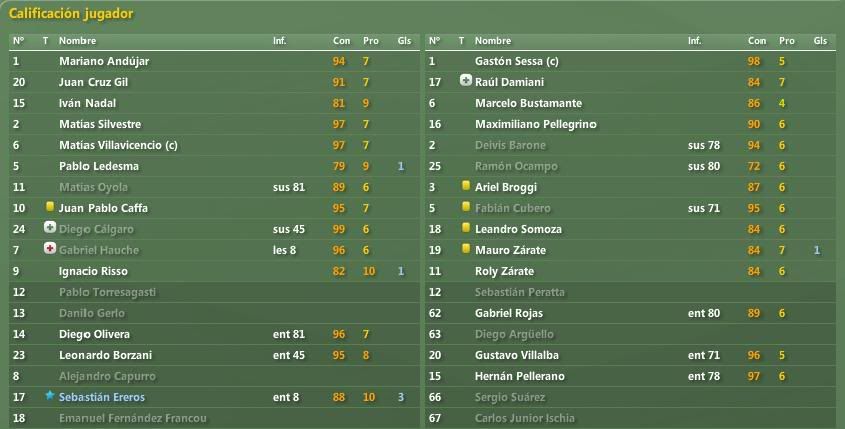845x429 pixels.
Task: Click Ariel Broggi's yellow card icon
Action: (466, 186)
